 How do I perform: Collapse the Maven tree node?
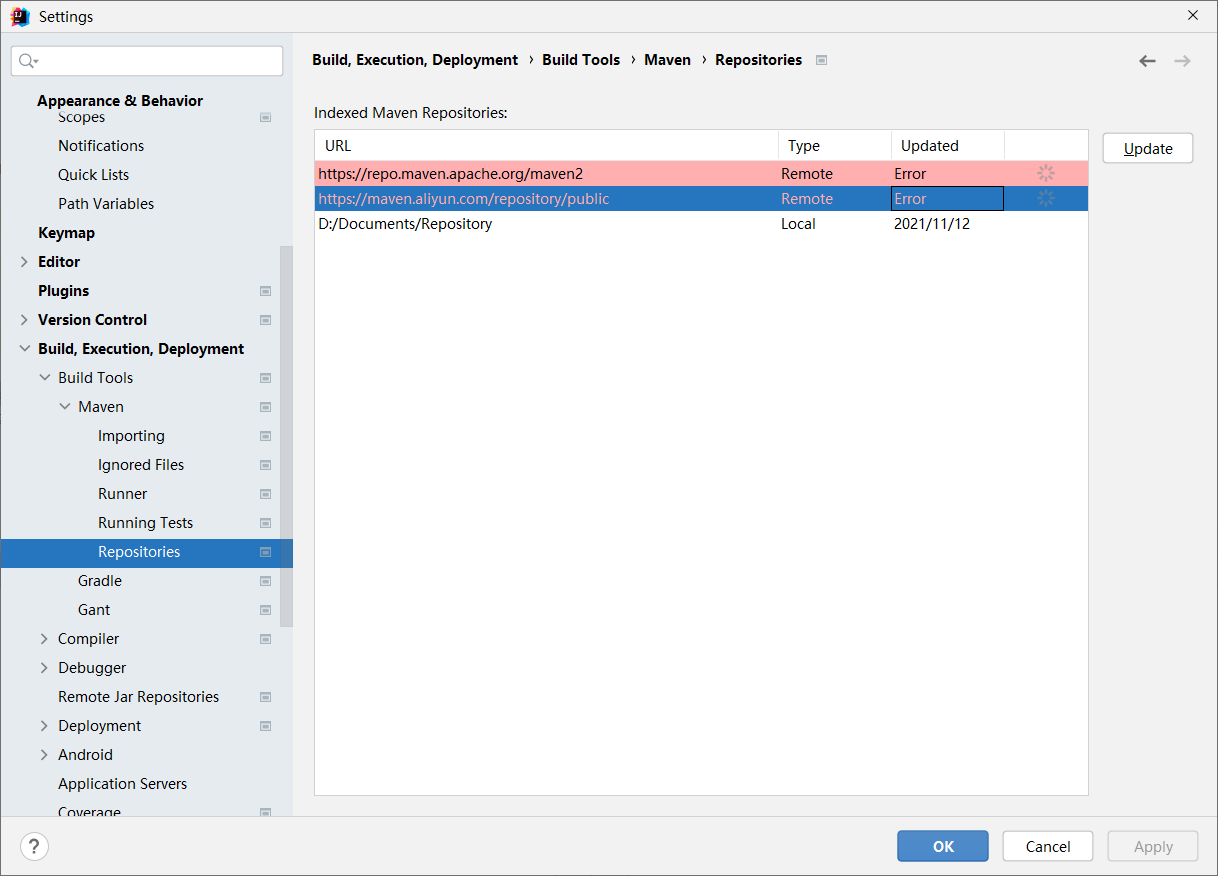click(x=64, y=407)
